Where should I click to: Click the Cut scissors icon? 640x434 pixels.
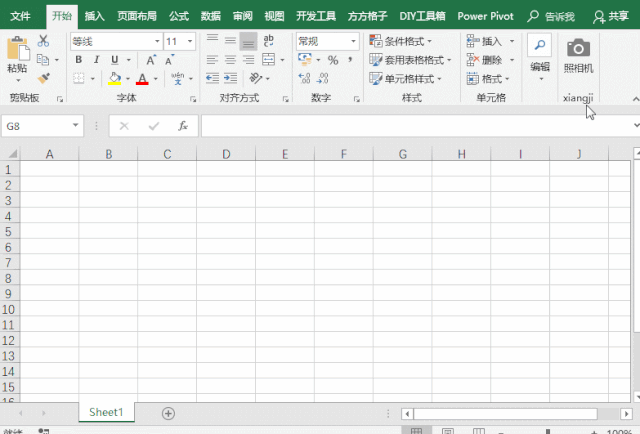pyautogui.click(x=43, y=41)
